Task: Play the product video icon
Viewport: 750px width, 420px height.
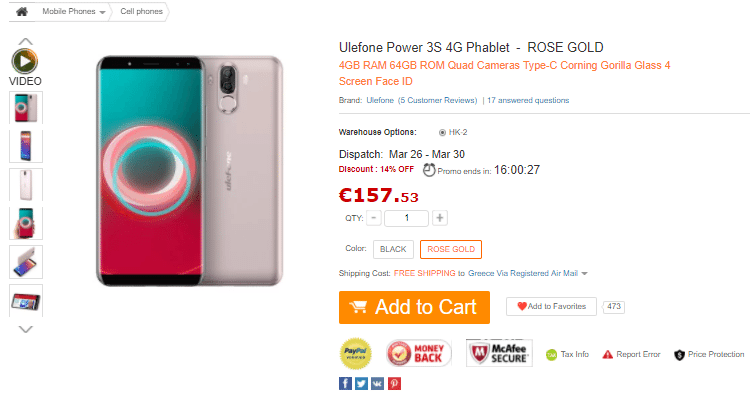Action: [x=25, y=61]
